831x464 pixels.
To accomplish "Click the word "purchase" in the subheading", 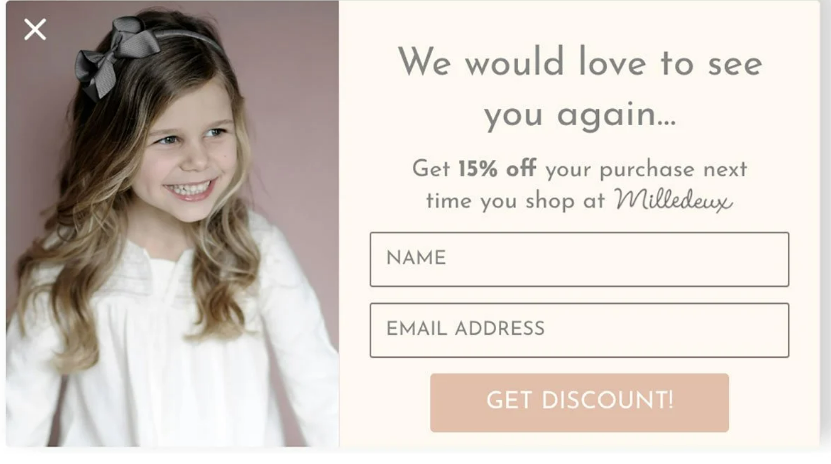I will [x=647, y=171].
